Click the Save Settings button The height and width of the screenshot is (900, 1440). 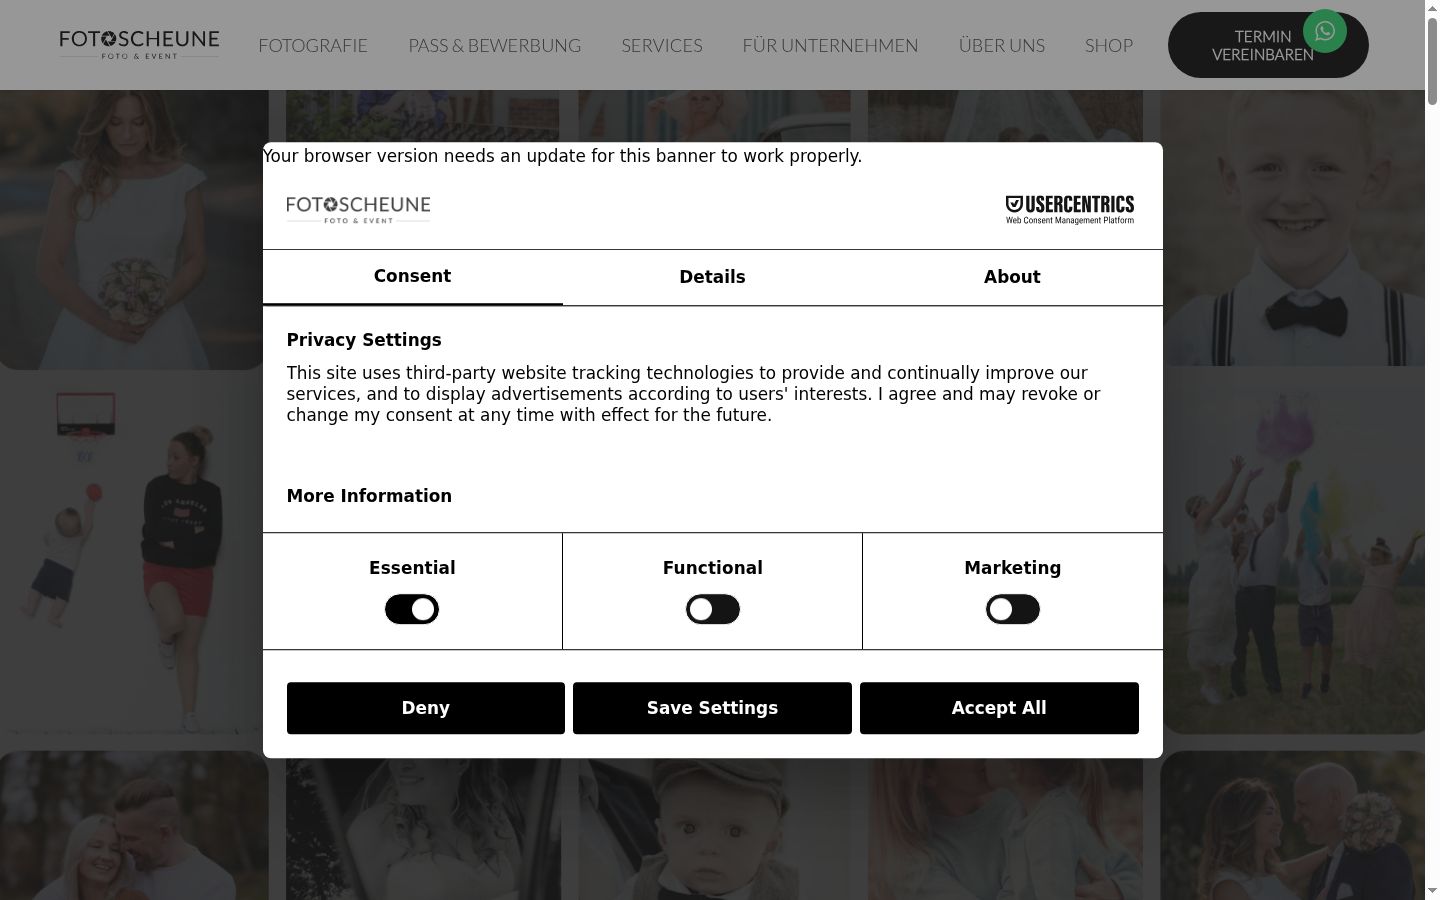[x=712, y=708]
